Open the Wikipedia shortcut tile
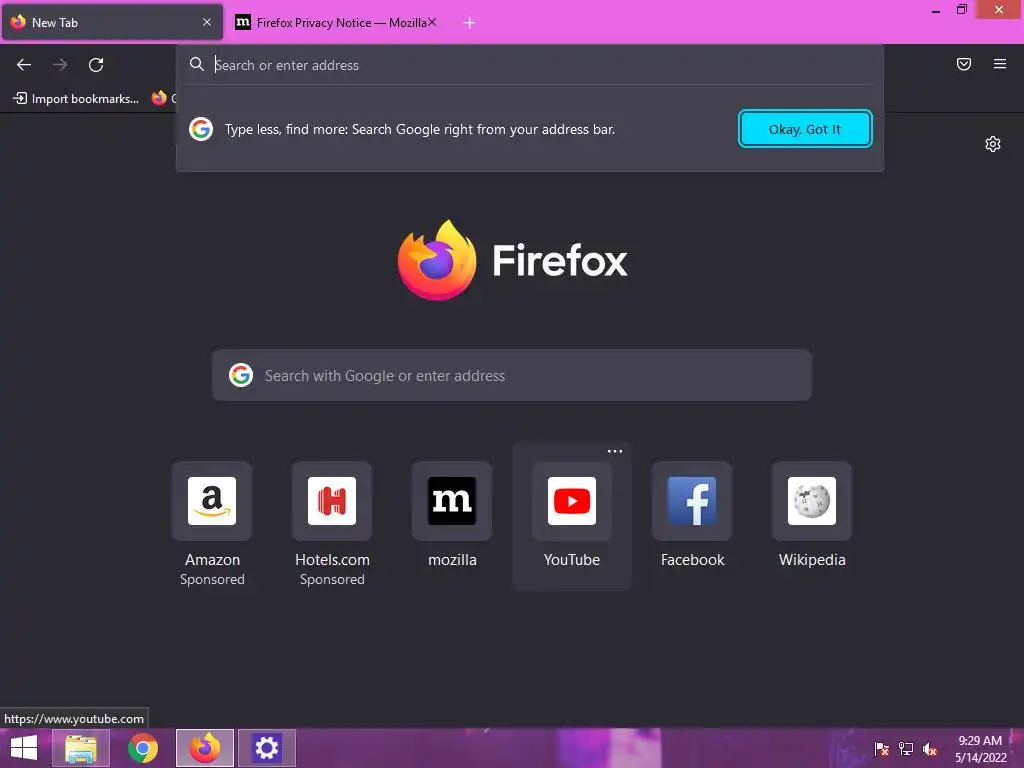Image resolution: width=1024 pixels, height=768 pixels. (812, 501)
